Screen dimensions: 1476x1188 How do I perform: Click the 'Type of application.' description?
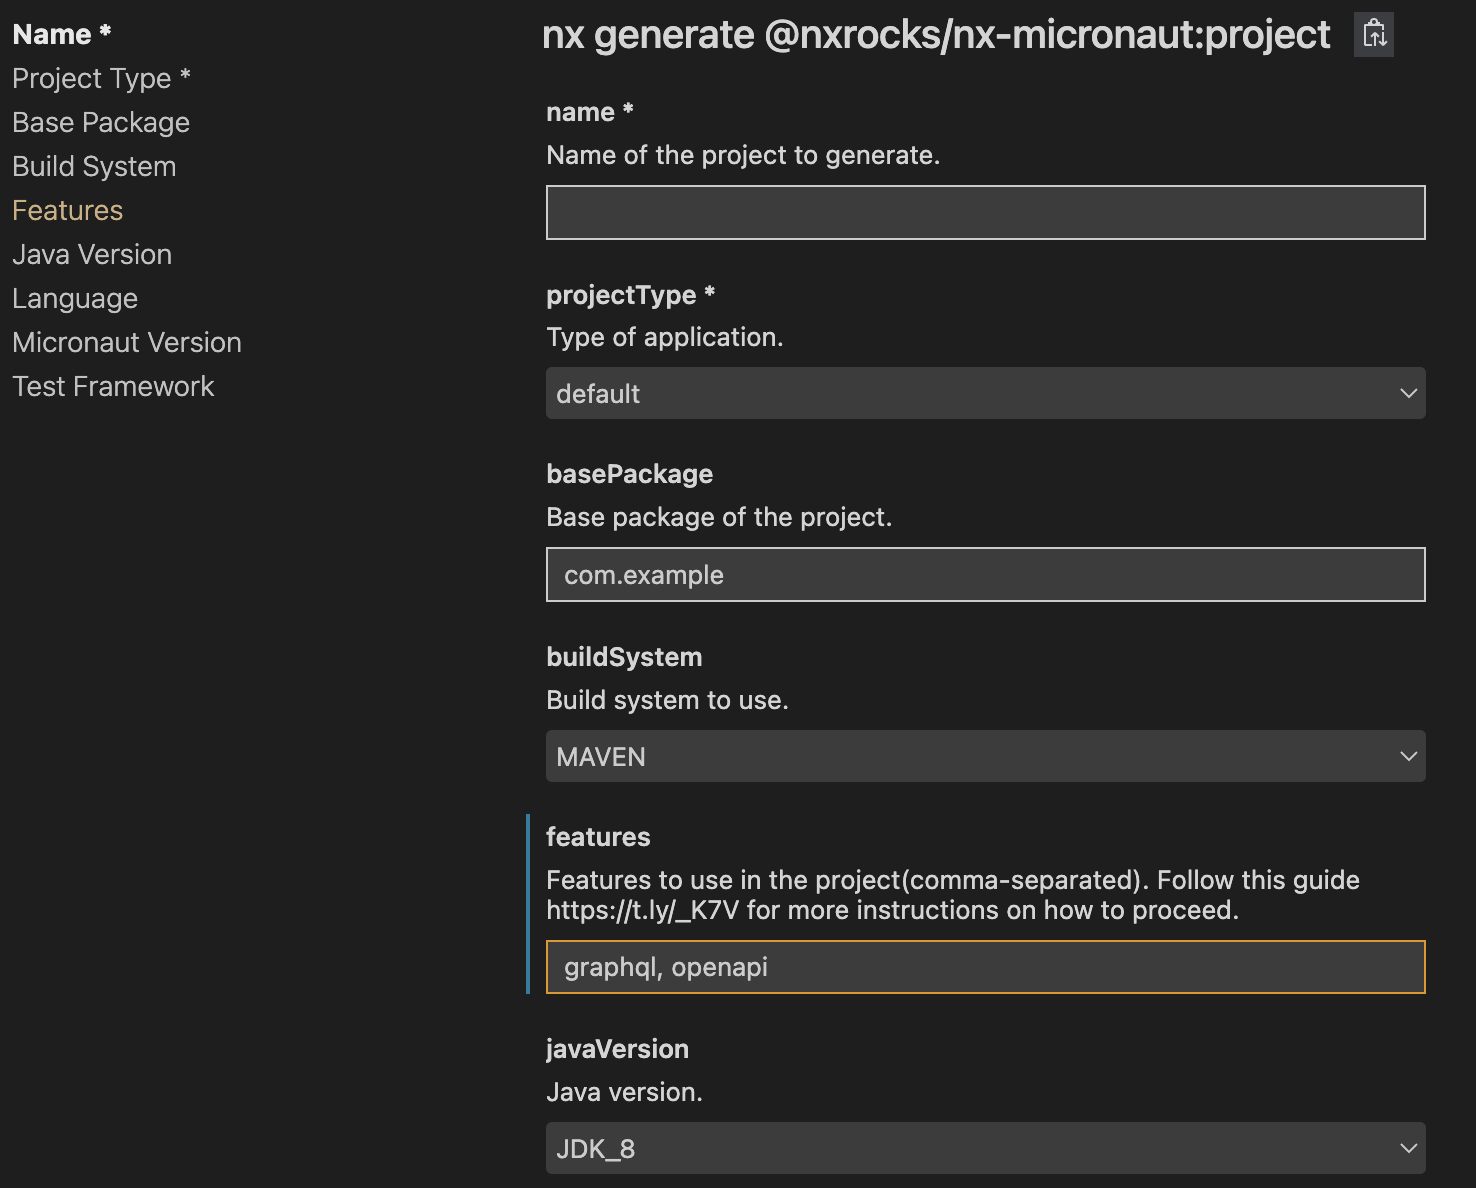coord(665,338)
